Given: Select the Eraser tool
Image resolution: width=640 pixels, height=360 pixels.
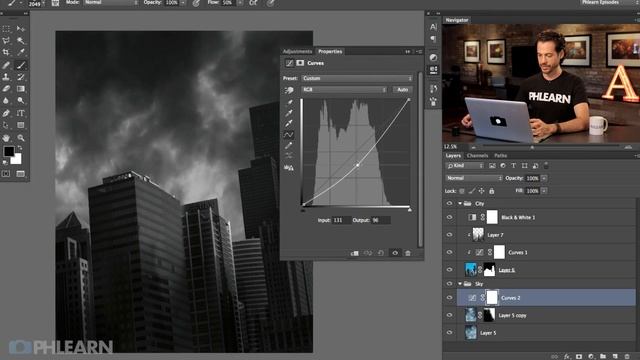Looking at the screenshot, I should 6,89.
